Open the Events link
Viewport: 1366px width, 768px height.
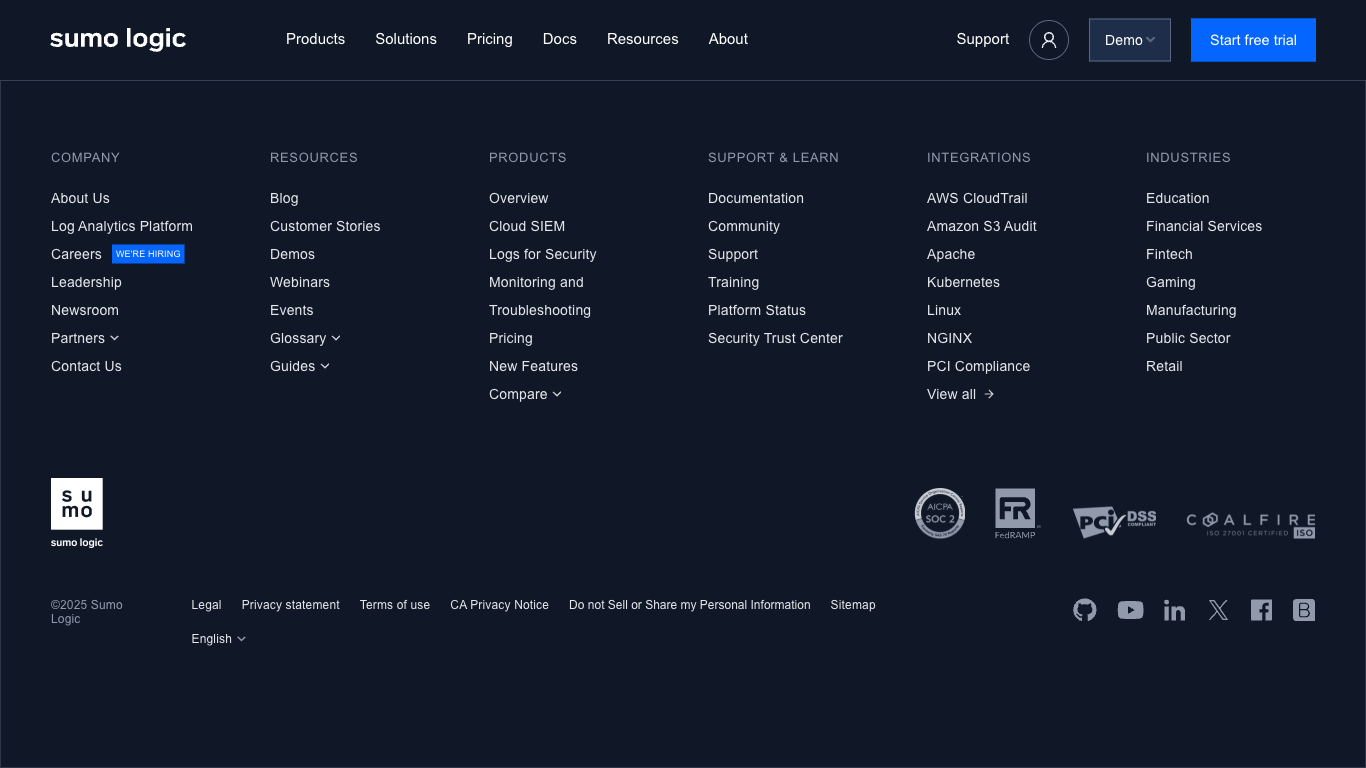tap(291, 310)
